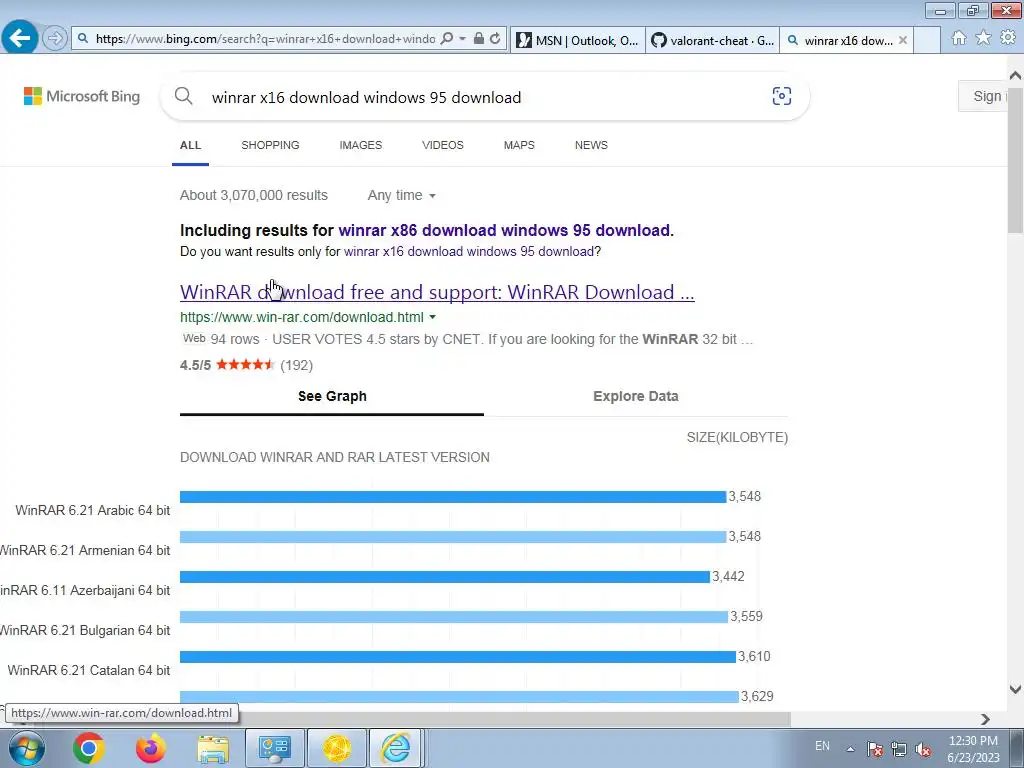
Task: Click the green win-rar.com/download.html URL text
Action: tap(302, 317)
